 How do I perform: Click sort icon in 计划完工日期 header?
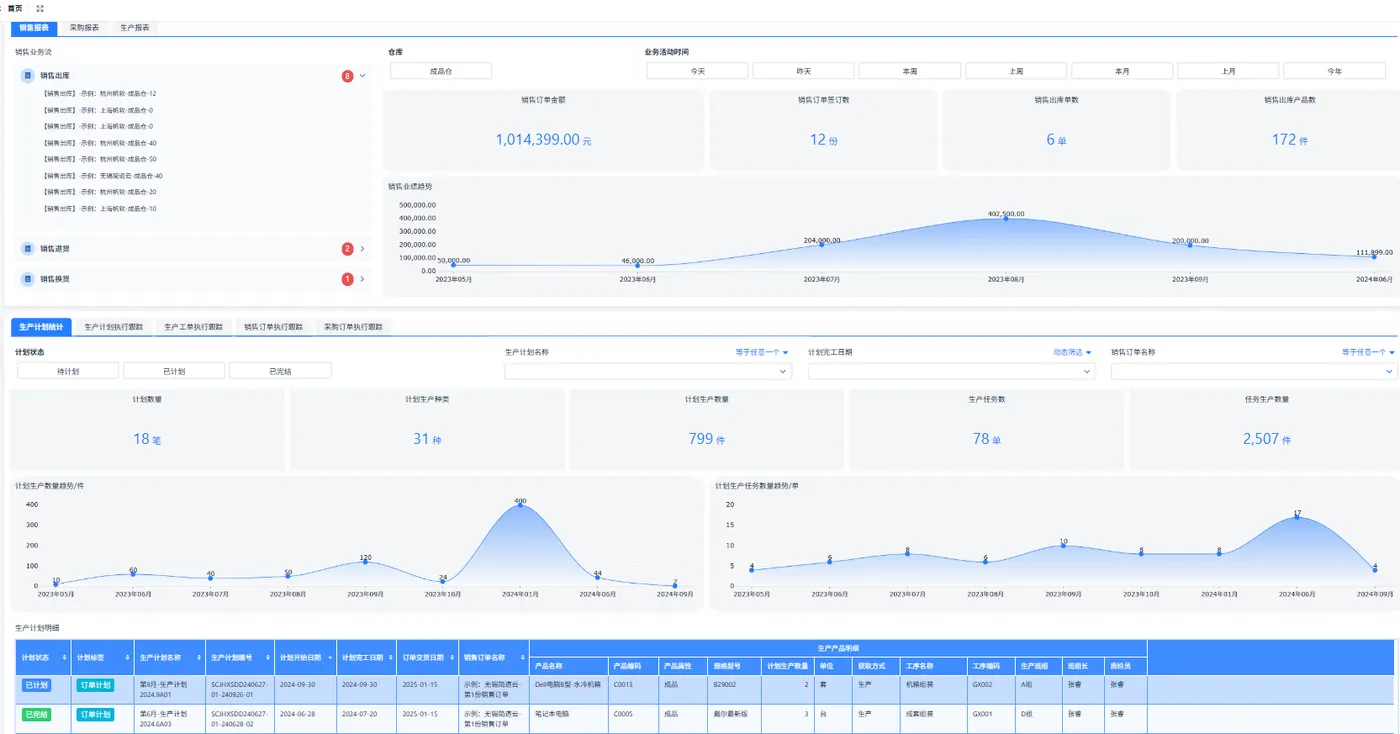tap(389, 658)
